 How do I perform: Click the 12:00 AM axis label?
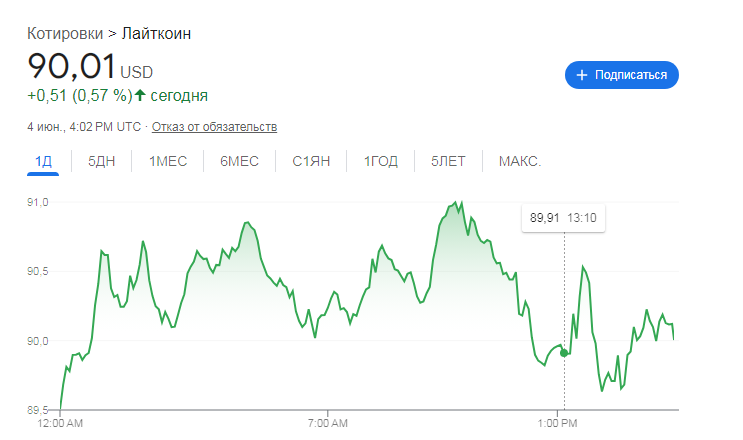(x=60, y=423)
